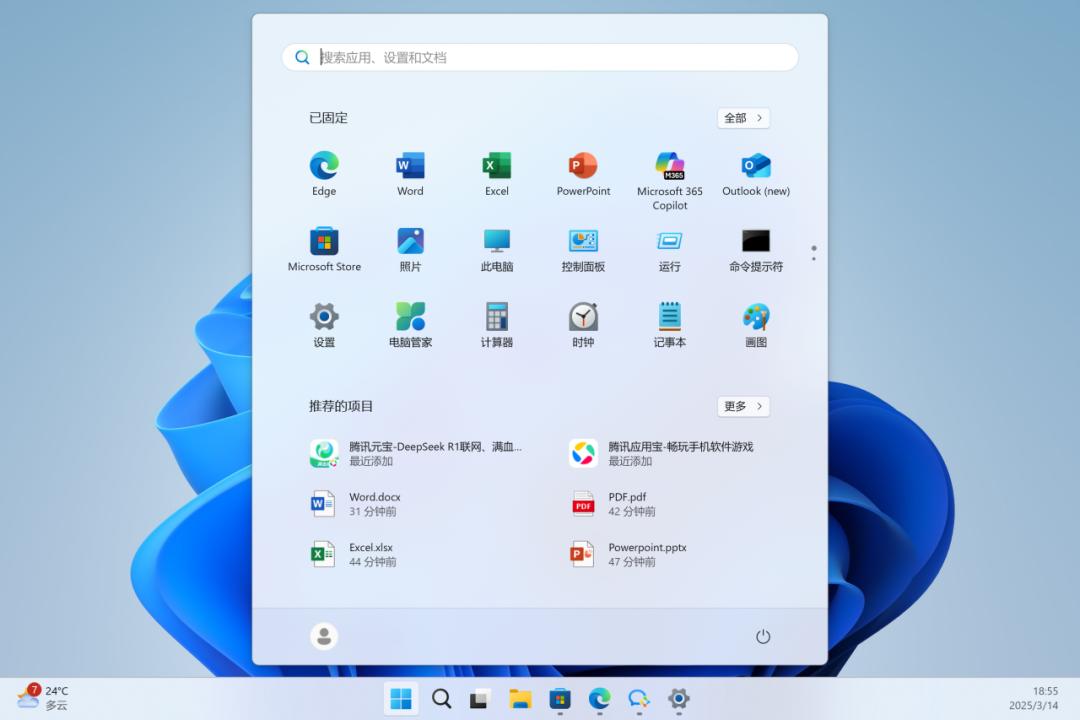
Task: Launch PowerPoint from pinned apps
Action: tap(583, 167)
